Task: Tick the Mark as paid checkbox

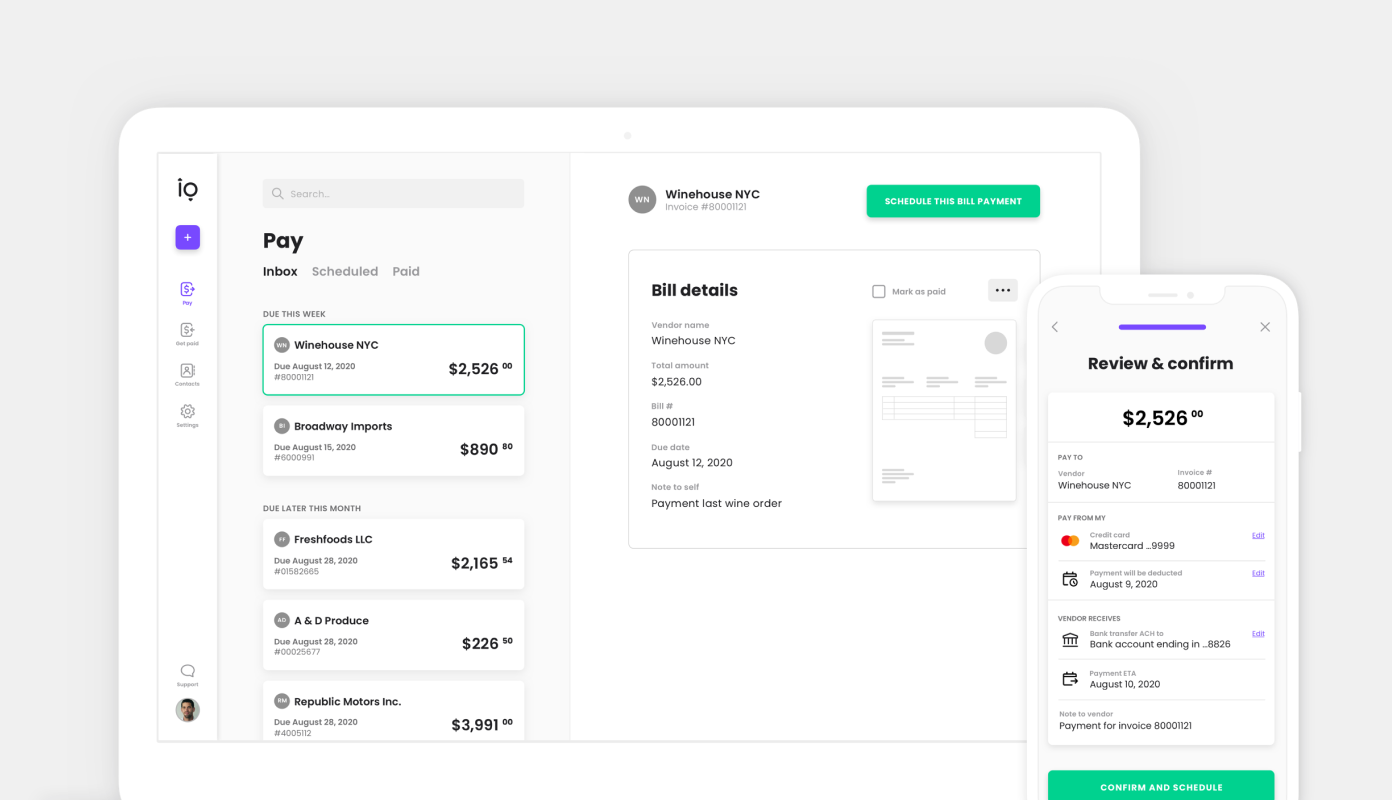Action: 879,291
